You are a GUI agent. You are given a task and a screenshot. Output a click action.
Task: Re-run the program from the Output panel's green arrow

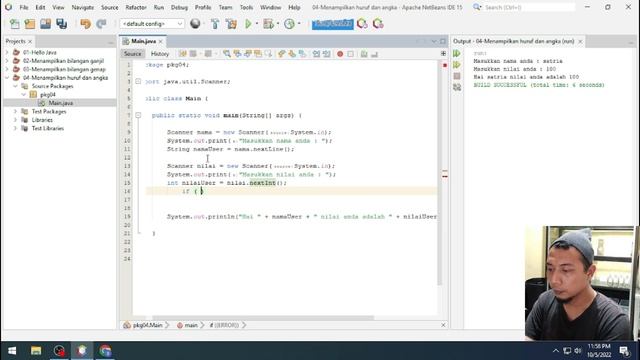[457, 53]
